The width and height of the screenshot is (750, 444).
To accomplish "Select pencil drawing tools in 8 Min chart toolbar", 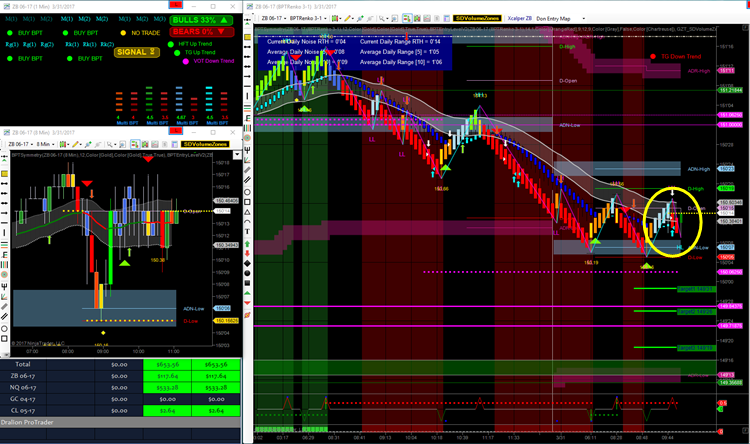I will [x=75, y=144].
